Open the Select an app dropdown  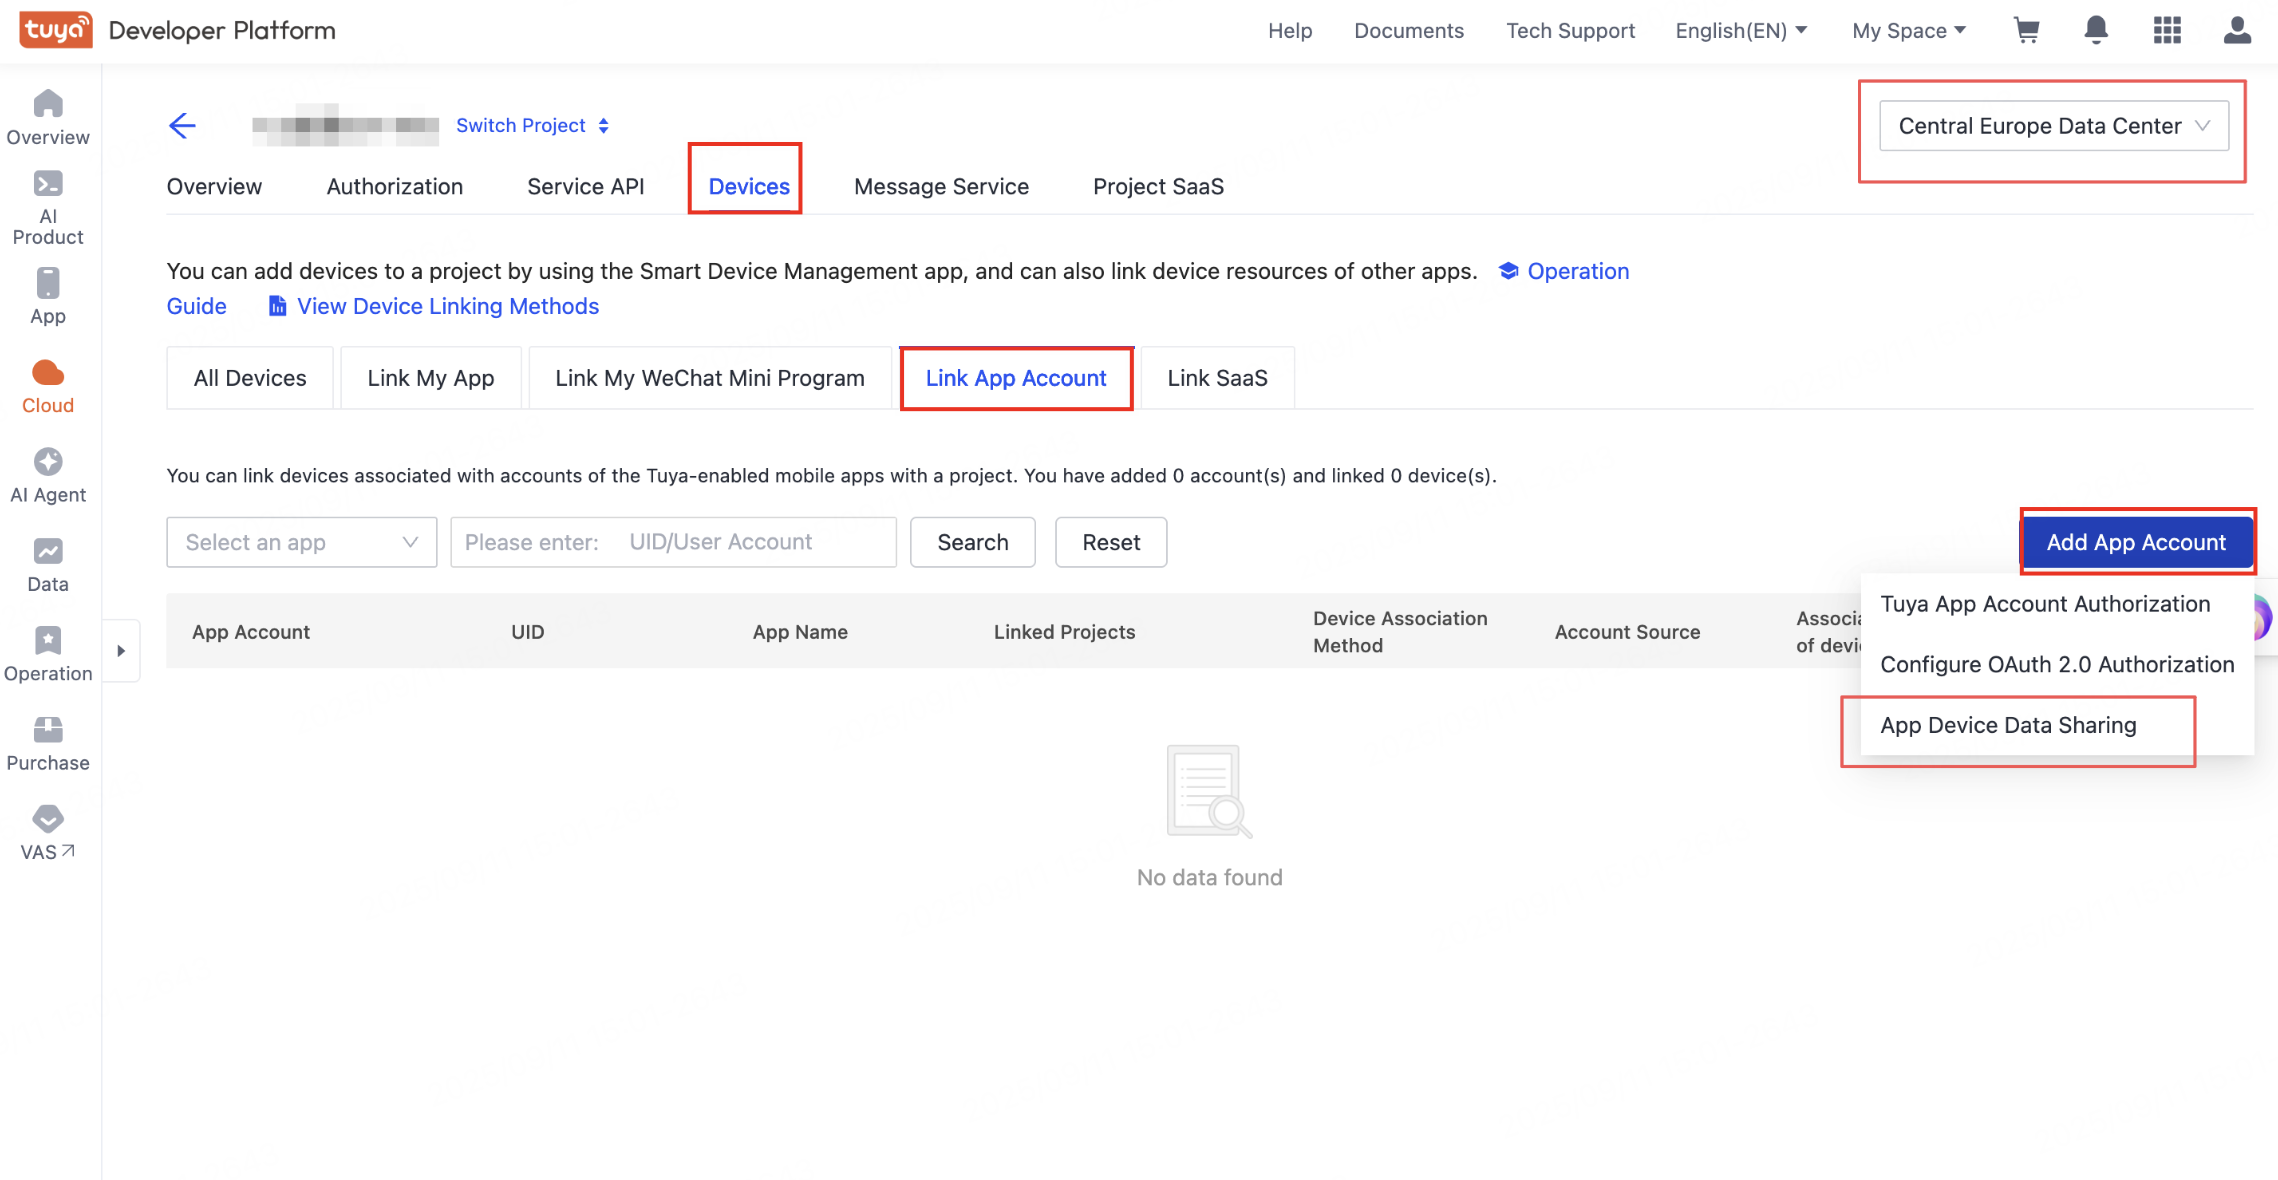point(302,542)
